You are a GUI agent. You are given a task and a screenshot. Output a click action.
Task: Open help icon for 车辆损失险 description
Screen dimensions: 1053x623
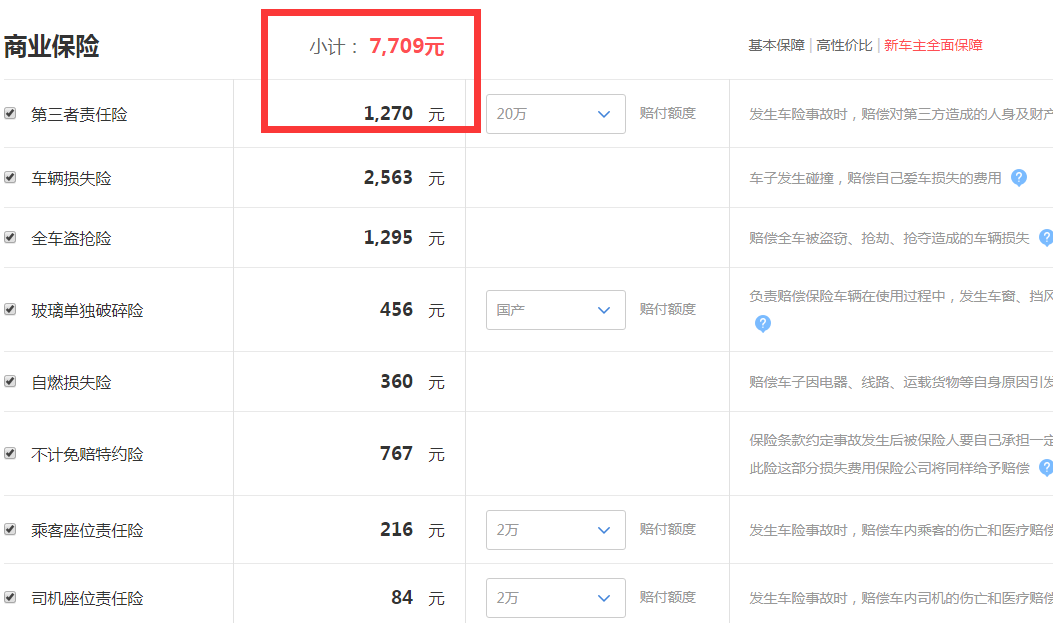point(1019,178)
